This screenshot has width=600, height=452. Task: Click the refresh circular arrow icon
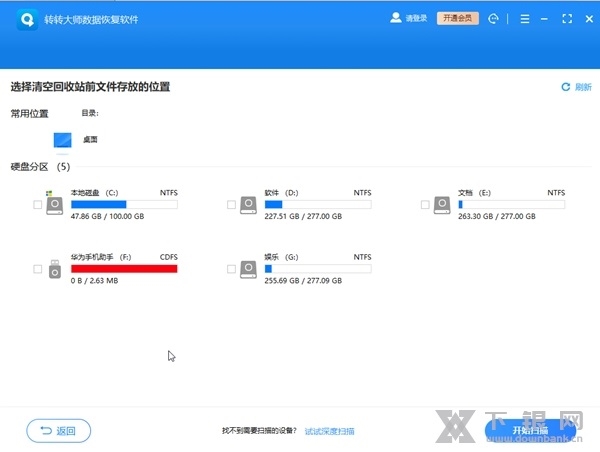pyautogui.click(x=566, y=87)
